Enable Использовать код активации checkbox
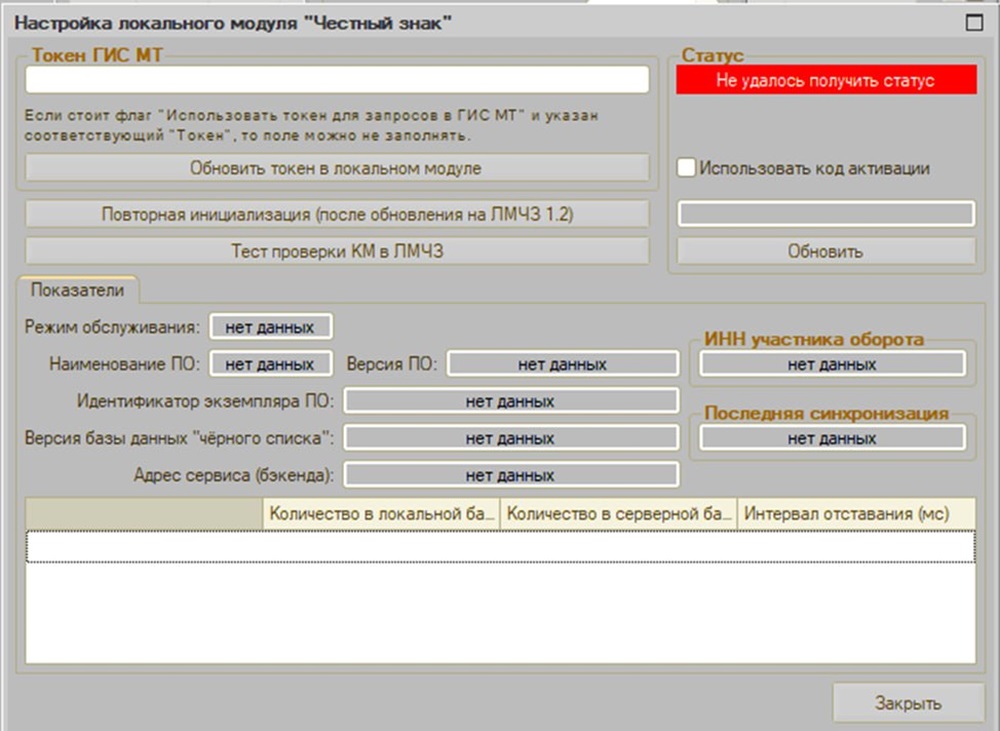 click(687, 168)
